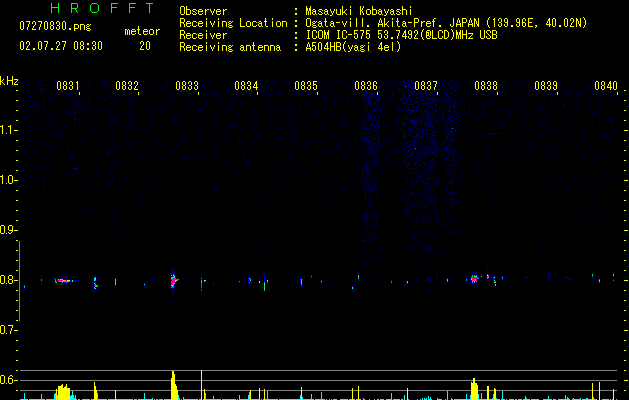Click the 0.7 kHz axis label
The height and width of the screenshot is (400, 629).
[8, 330]
